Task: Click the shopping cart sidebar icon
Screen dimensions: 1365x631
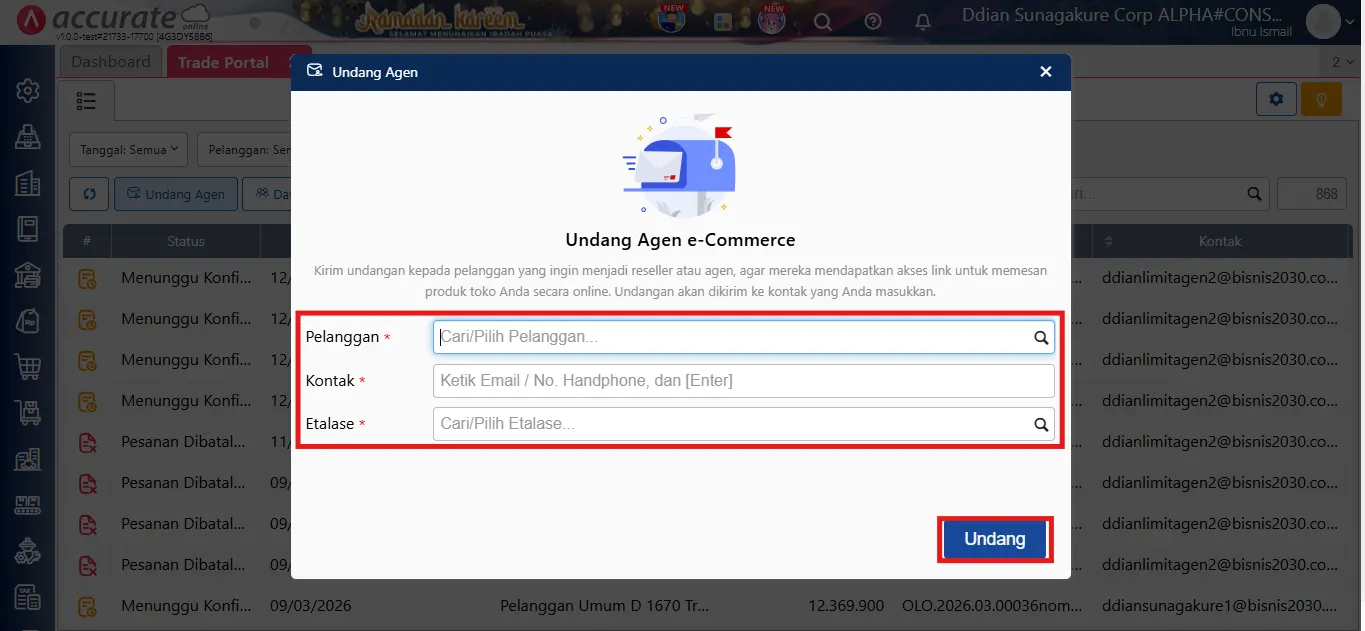Action: tap(27, 366)
